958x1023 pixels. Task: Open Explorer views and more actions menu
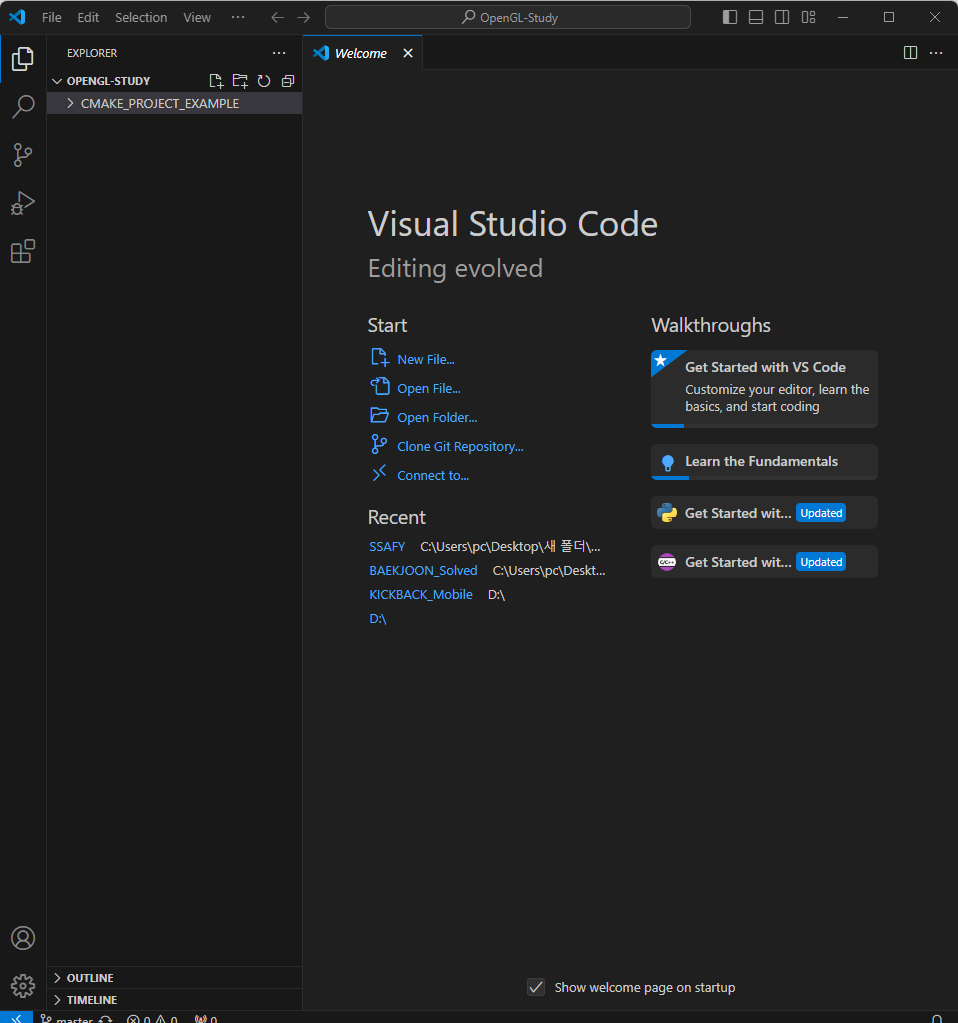[x=279, y=53]
